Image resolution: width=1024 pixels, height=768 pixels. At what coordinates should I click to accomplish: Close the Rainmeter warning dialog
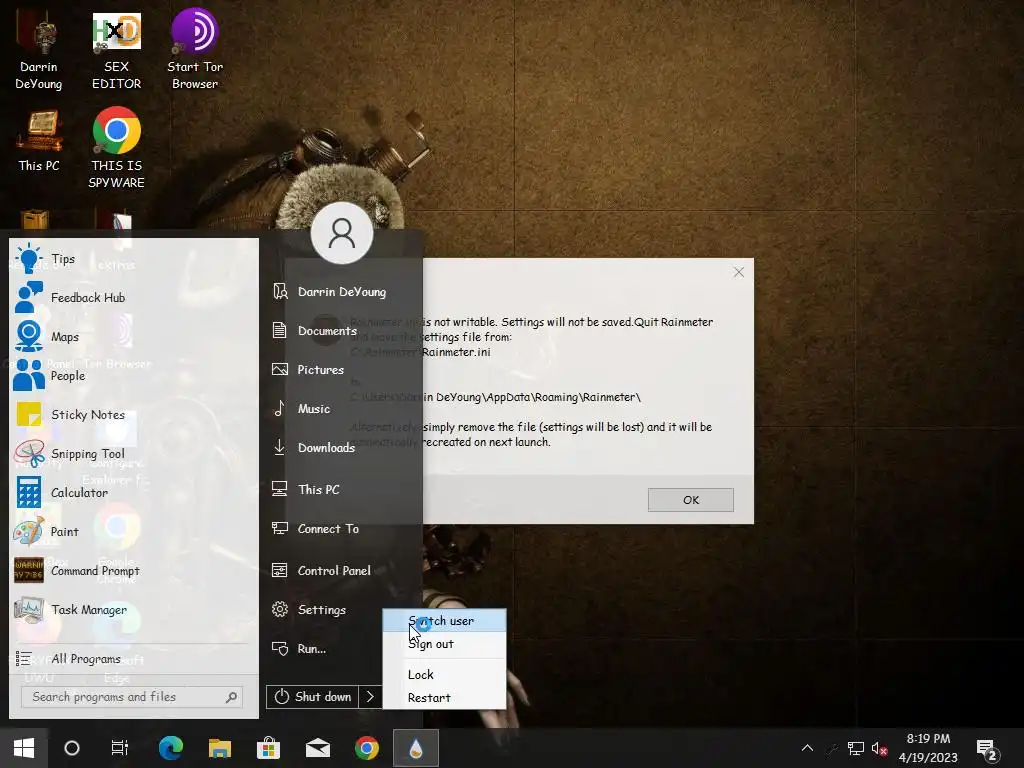coord(739,272)
